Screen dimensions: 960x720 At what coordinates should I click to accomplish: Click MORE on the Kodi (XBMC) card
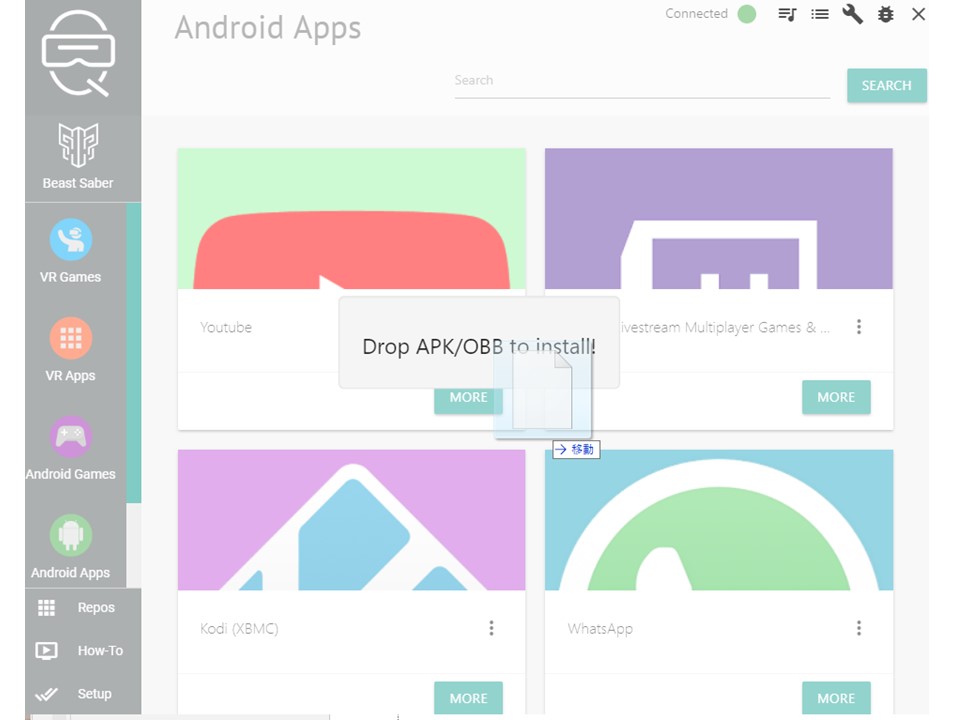(468, 699)
